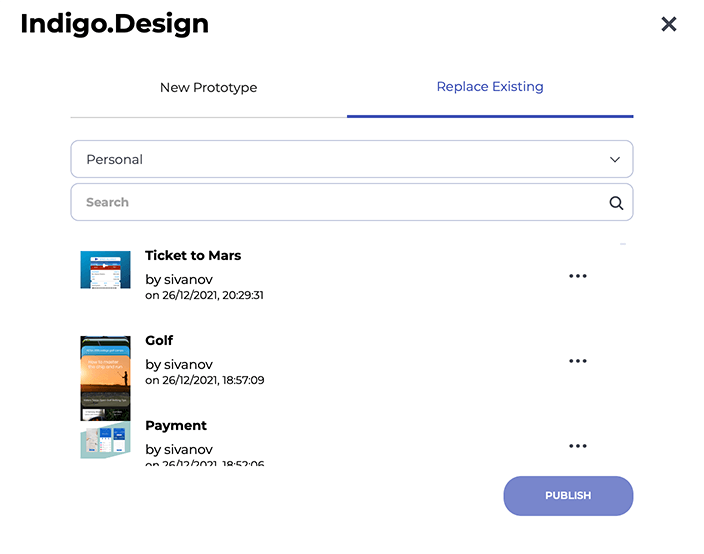Close the Indigo.Design dialog

tap(669, 24)
